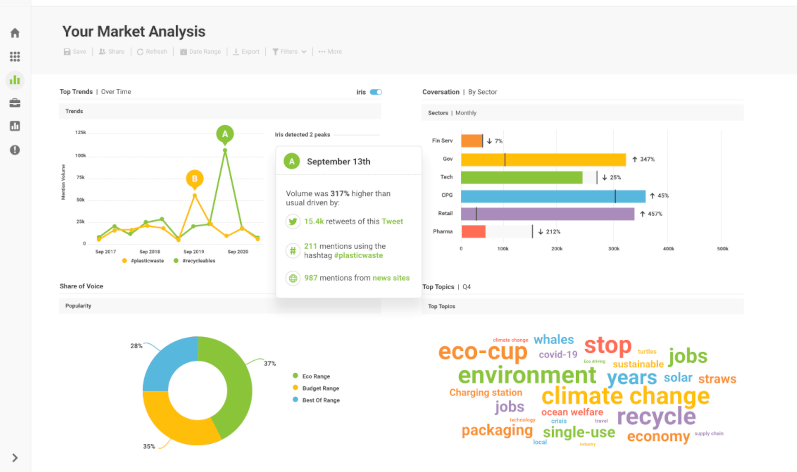797x472 pixels.
Task: Click the hashtag icon in peak popup
Action: point(292,250)
